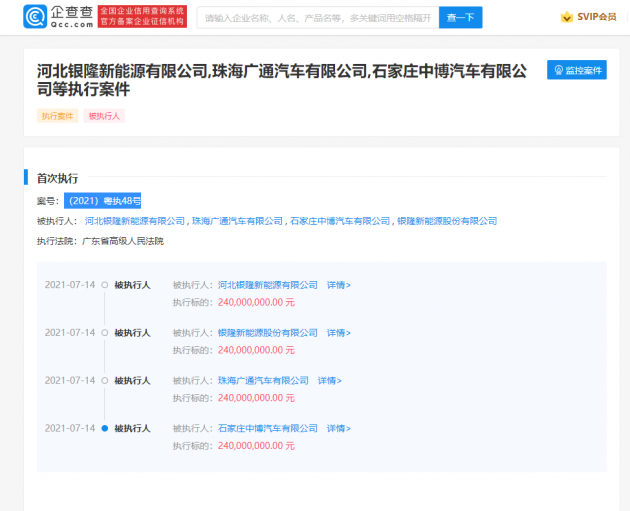Click the red credit system banner

(x=142, y=16)
